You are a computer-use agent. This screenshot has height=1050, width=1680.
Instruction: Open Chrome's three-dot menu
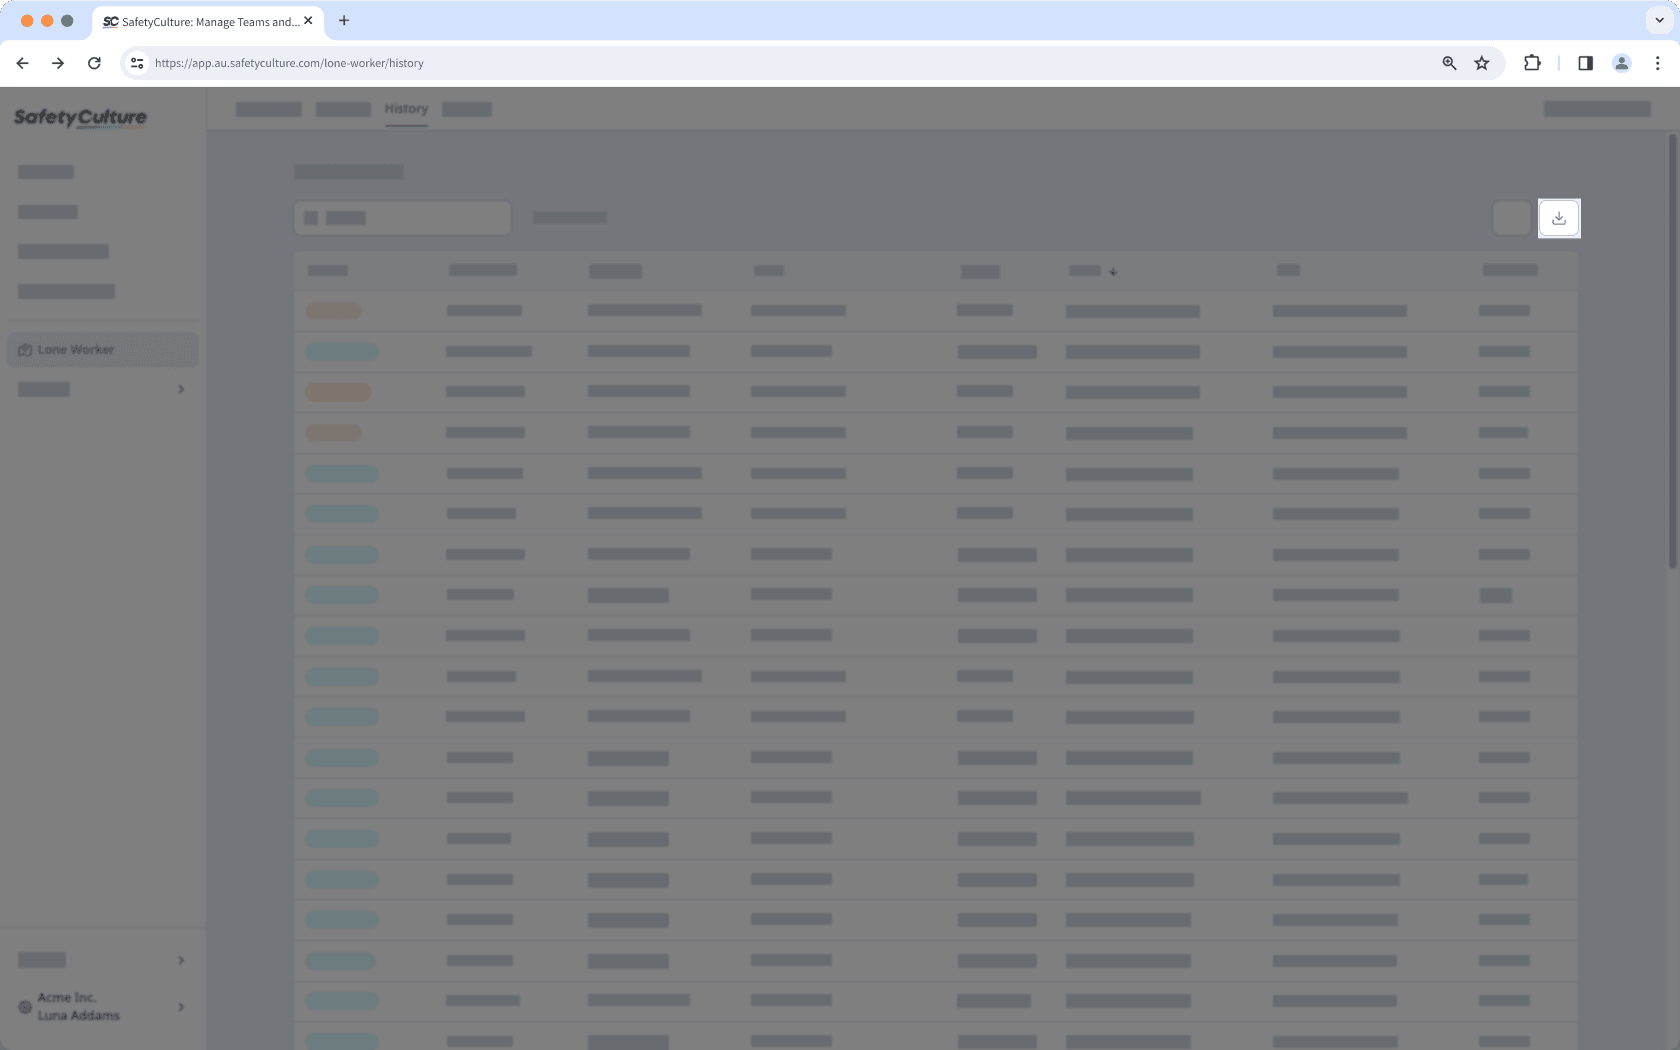[1657, 62]
